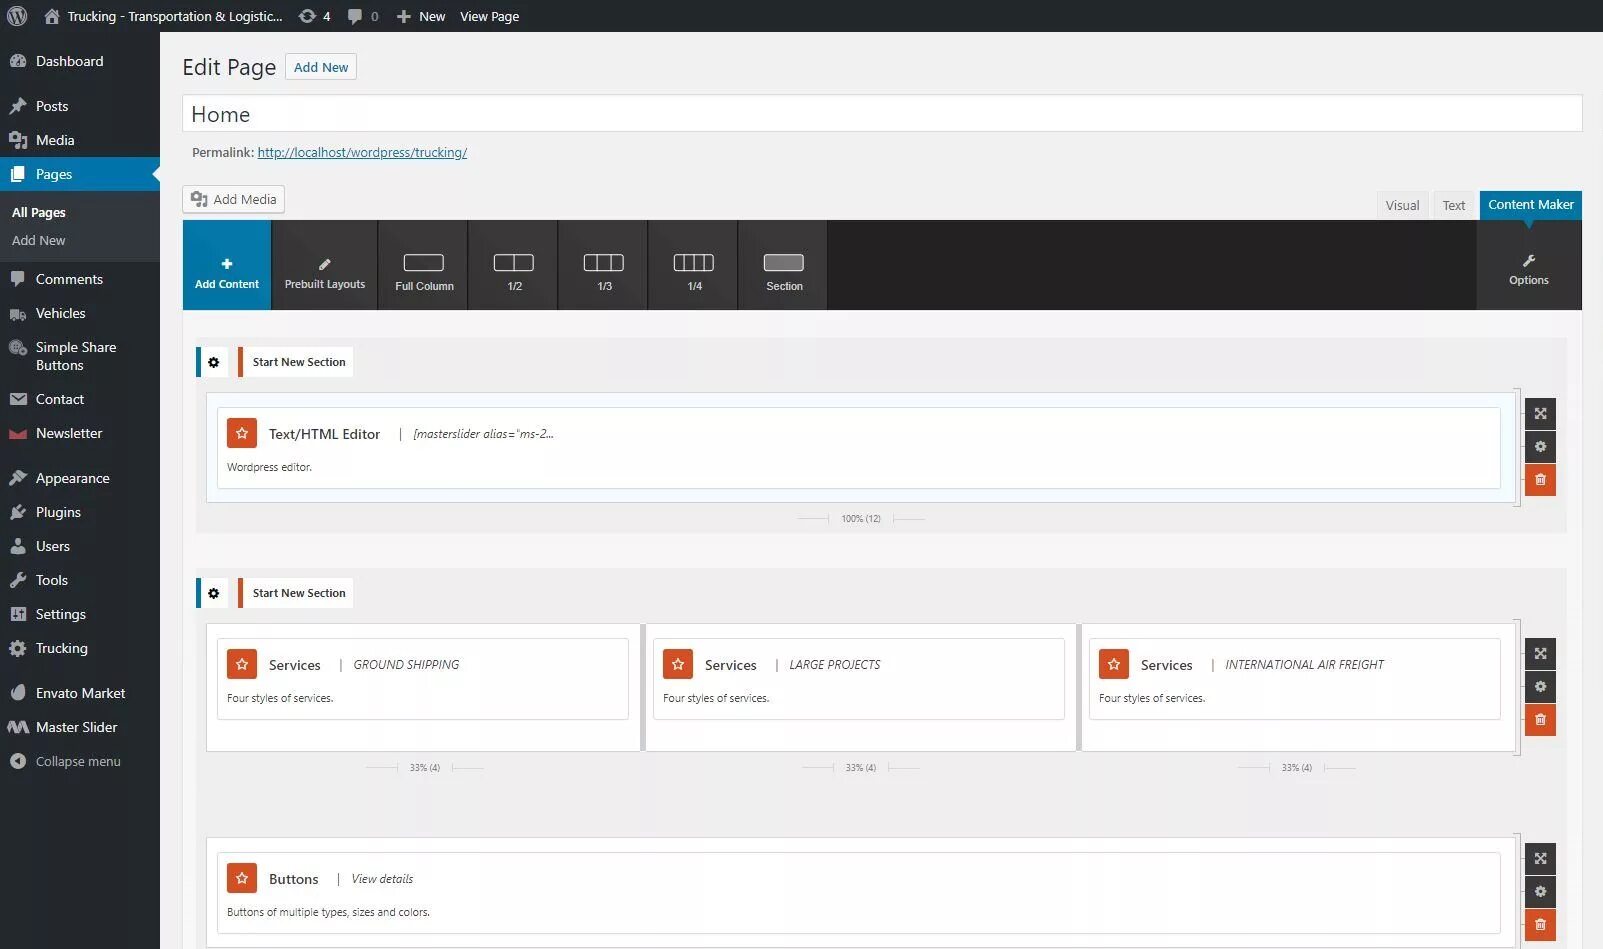Viewport: 1603px width, 949px height.
Task: Delete the Services row with trash icon
Action: (x=1540, y=719)
